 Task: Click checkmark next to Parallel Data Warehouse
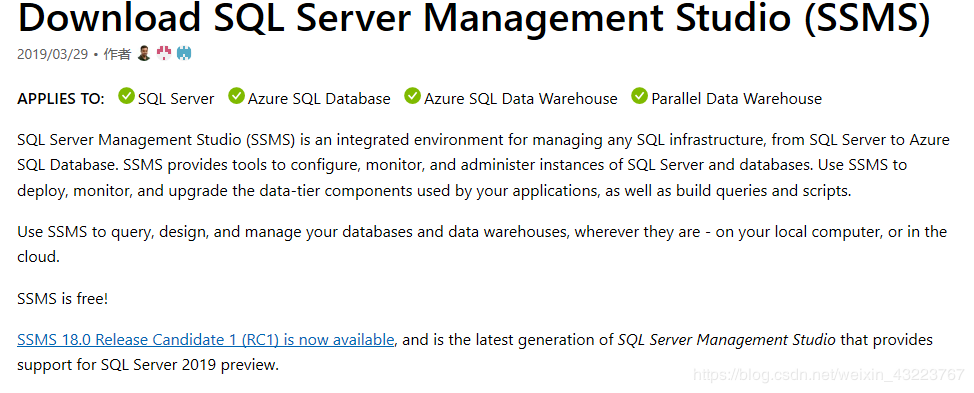coord(640,97)
